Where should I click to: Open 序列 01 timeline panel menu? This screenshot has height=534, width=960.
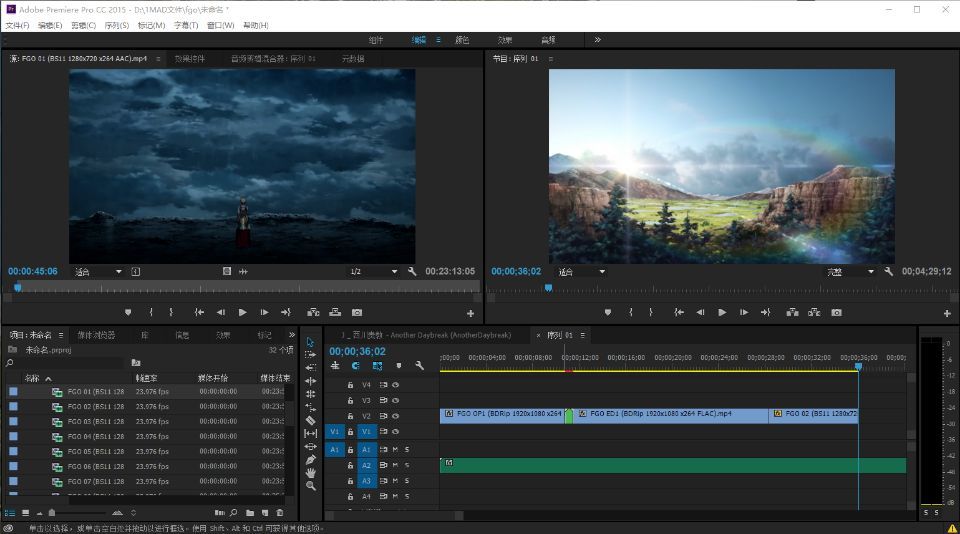[582, 335]
